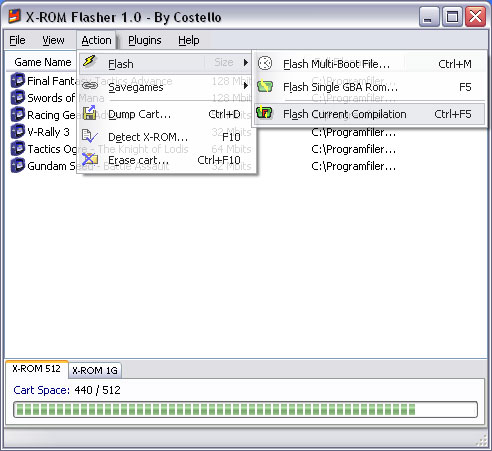
Task: Click the Flash Single GBA Rom icon
Action: [x=265, y=86]
